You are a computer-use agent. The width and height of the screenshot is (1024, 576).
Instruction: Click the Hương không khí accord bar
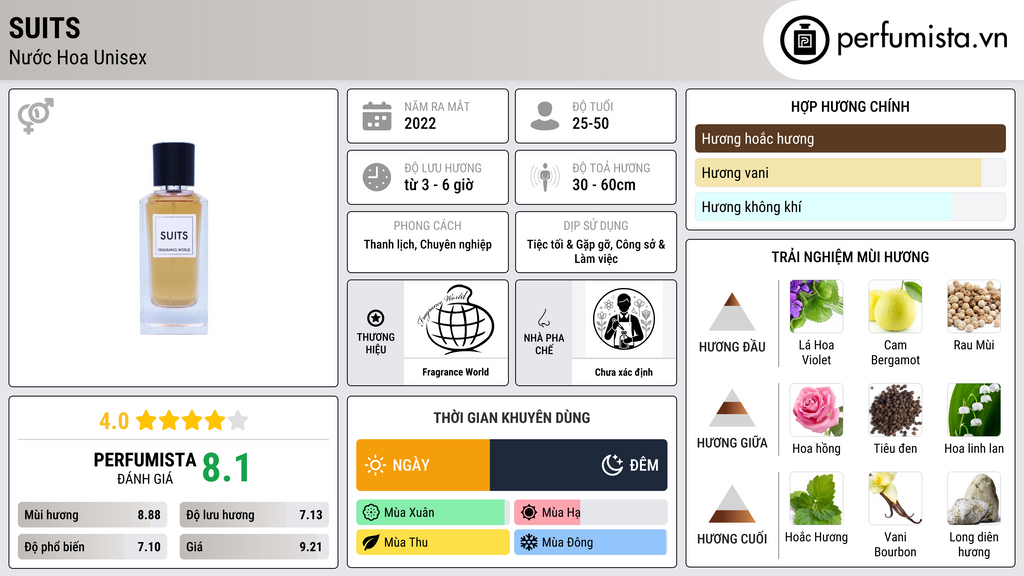[x=850, y=206]
